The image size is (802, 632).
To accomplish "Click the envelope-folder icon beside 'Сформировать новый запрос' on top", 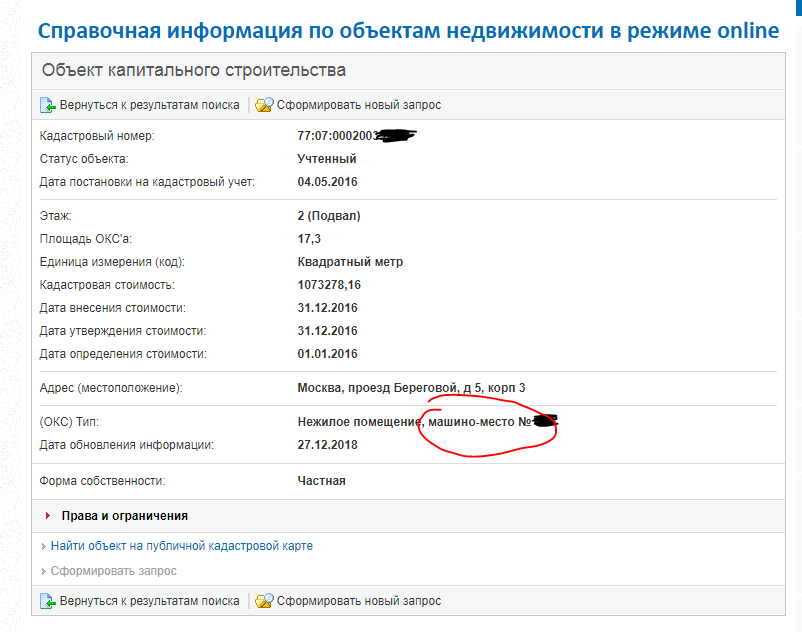I will point(262,103).
